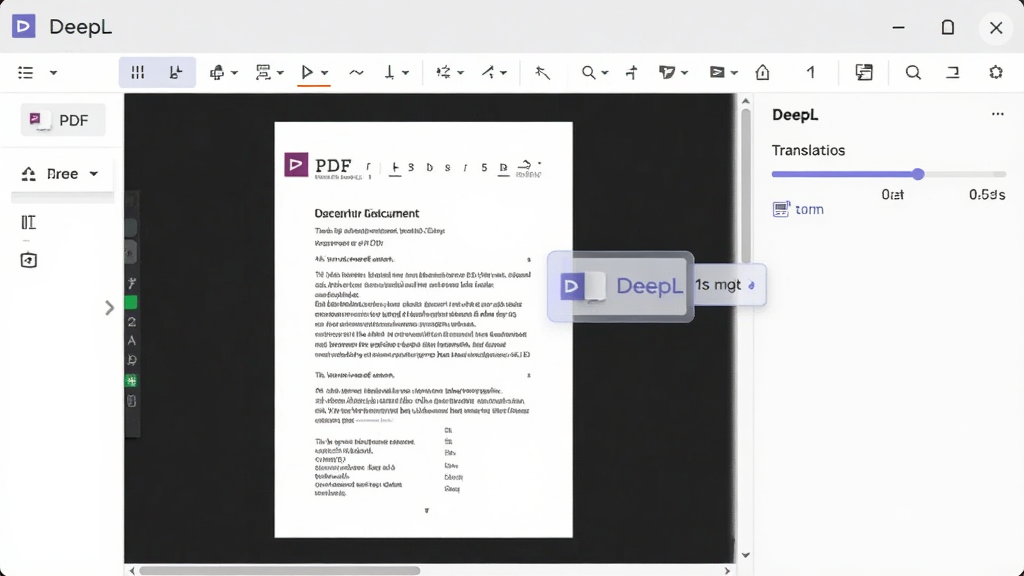Click the DeepL app logo in title bar
The width and height of the screenshot is (1024, 576).
[x=24, y=27]
